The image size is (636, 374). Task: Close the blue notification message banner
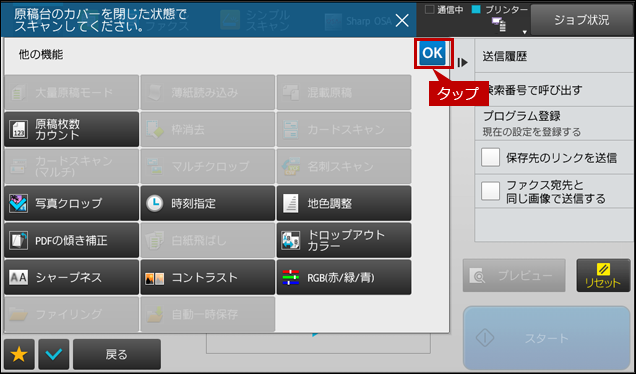tap(402, 20)
